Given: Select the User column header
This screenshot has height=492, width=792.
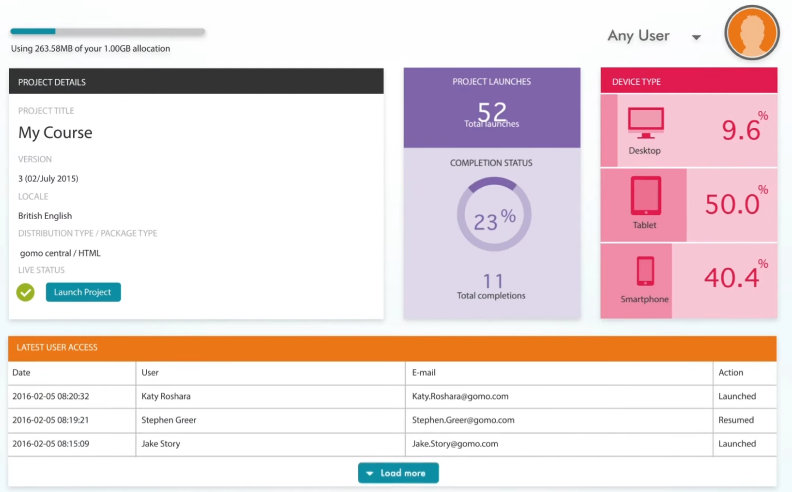Looking at the screenshot, I should (150, 373).
